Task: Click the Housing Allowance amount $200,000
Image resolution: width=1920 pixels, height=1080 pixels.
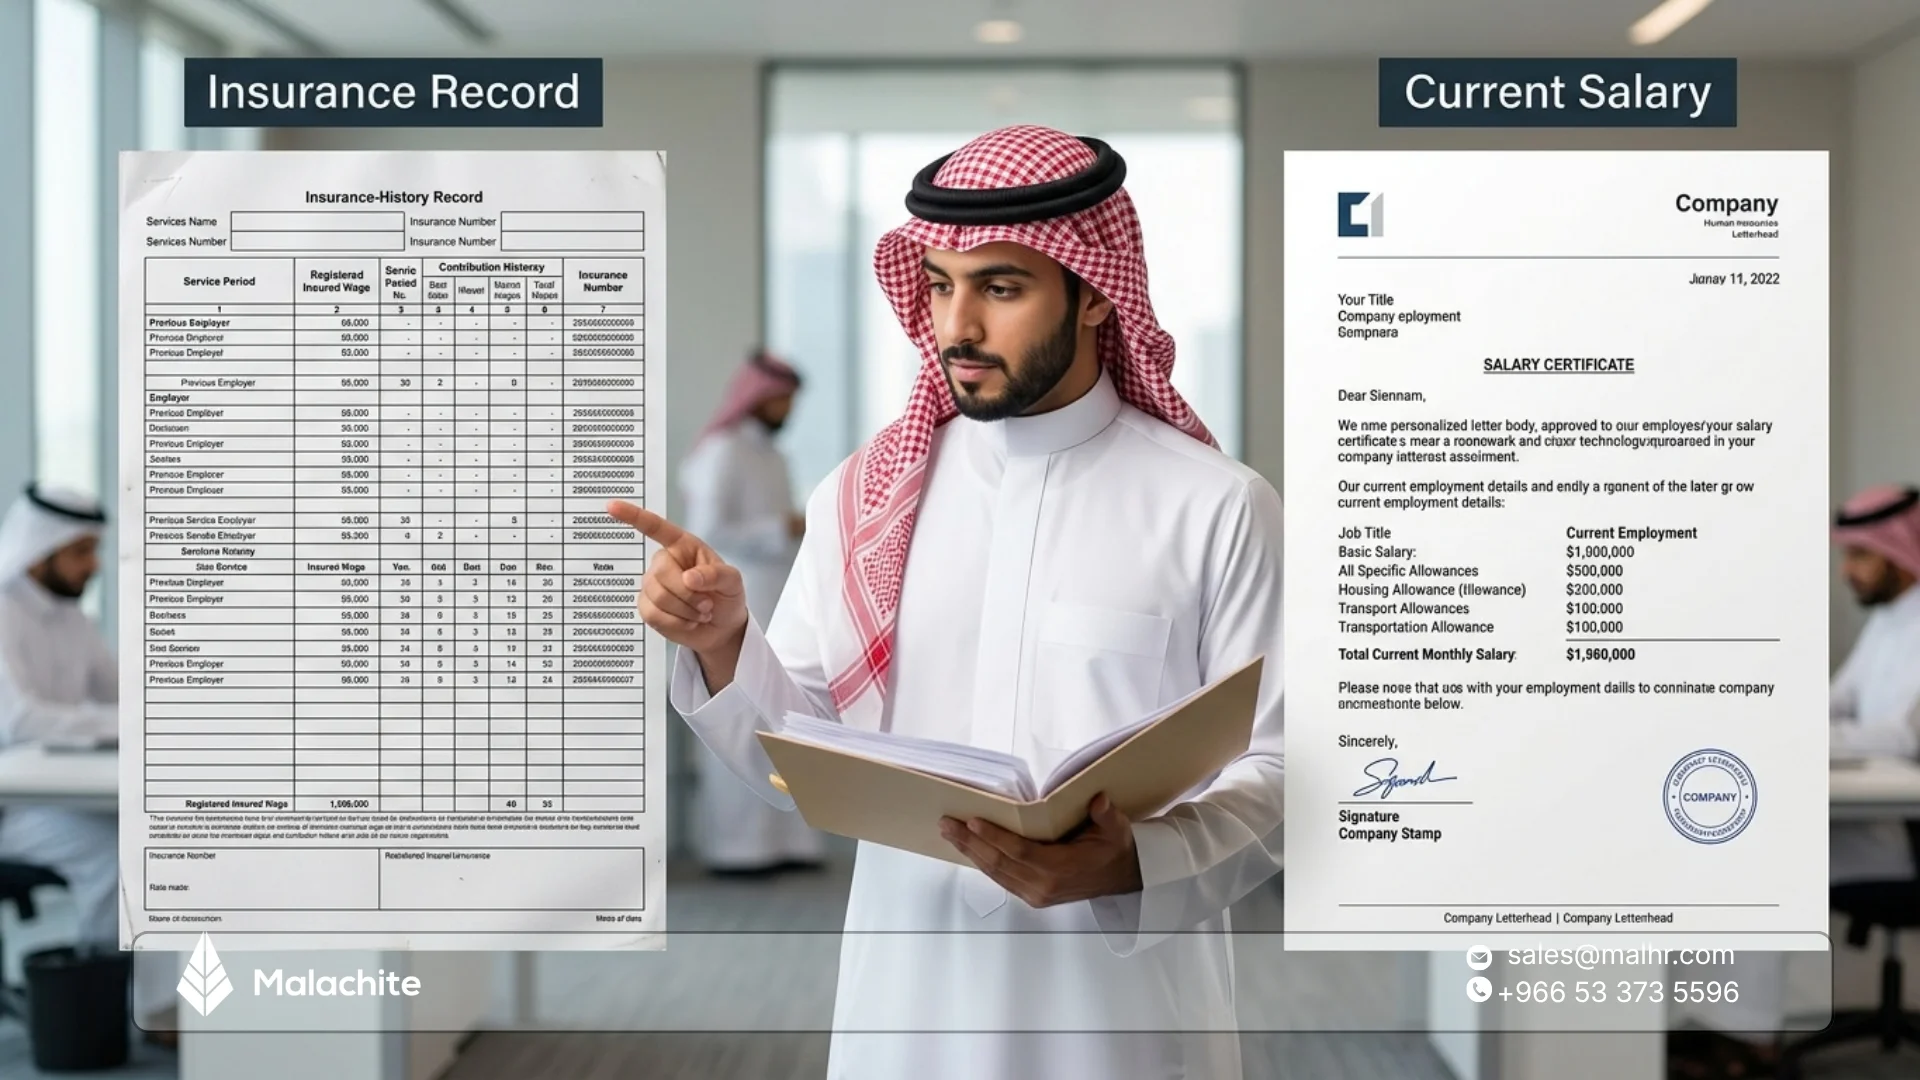Action: pos(1594,590)
